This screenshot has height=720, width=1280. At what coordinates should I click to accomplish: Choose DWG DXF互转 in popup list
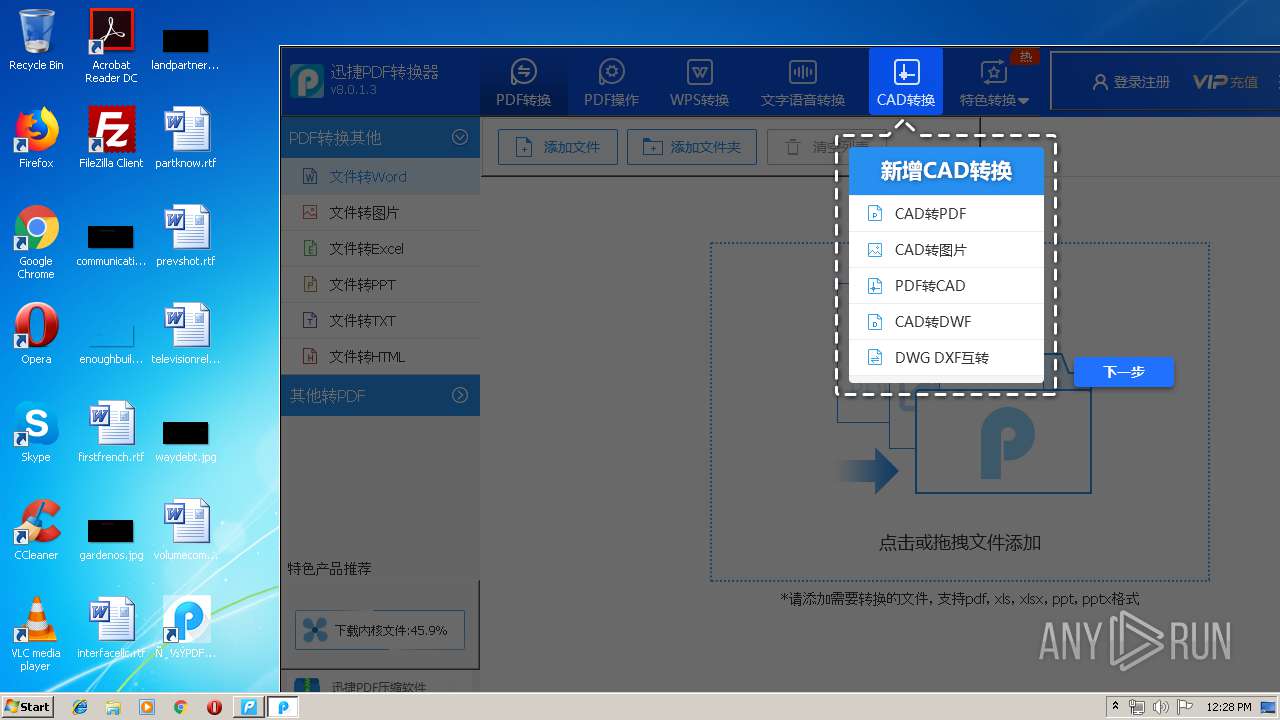pyautogui.click(x=946, y=357)
